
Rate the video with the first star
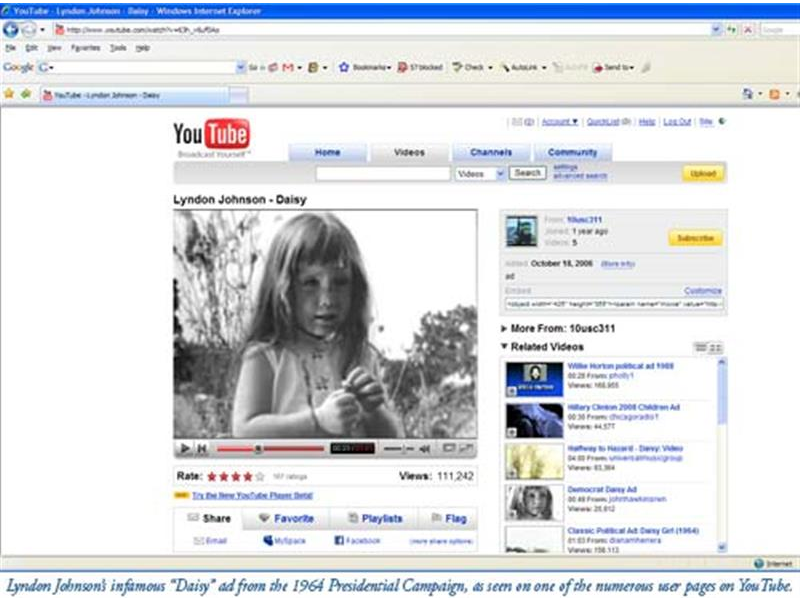pyautogui.click(x=212, y=477)
